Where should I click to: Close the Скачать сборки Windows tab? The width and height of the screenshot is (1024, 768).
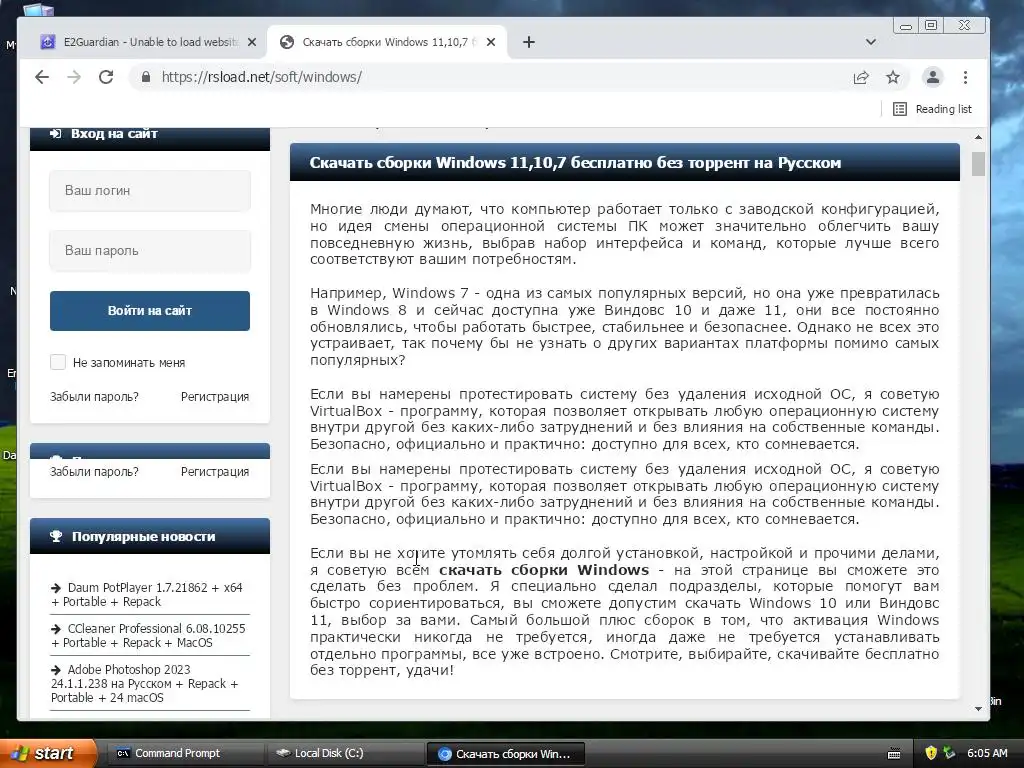click(x=491, y=42)
